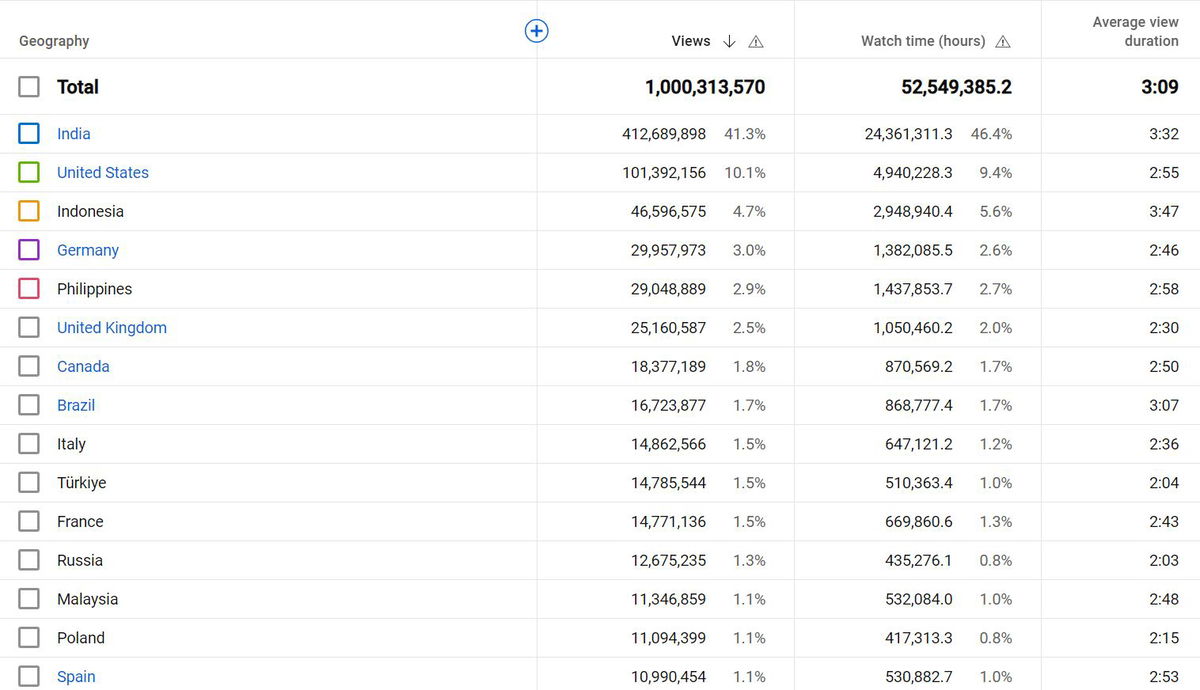
Task: Click the warning triangle beside Watch time
Action: [1003, 41]
